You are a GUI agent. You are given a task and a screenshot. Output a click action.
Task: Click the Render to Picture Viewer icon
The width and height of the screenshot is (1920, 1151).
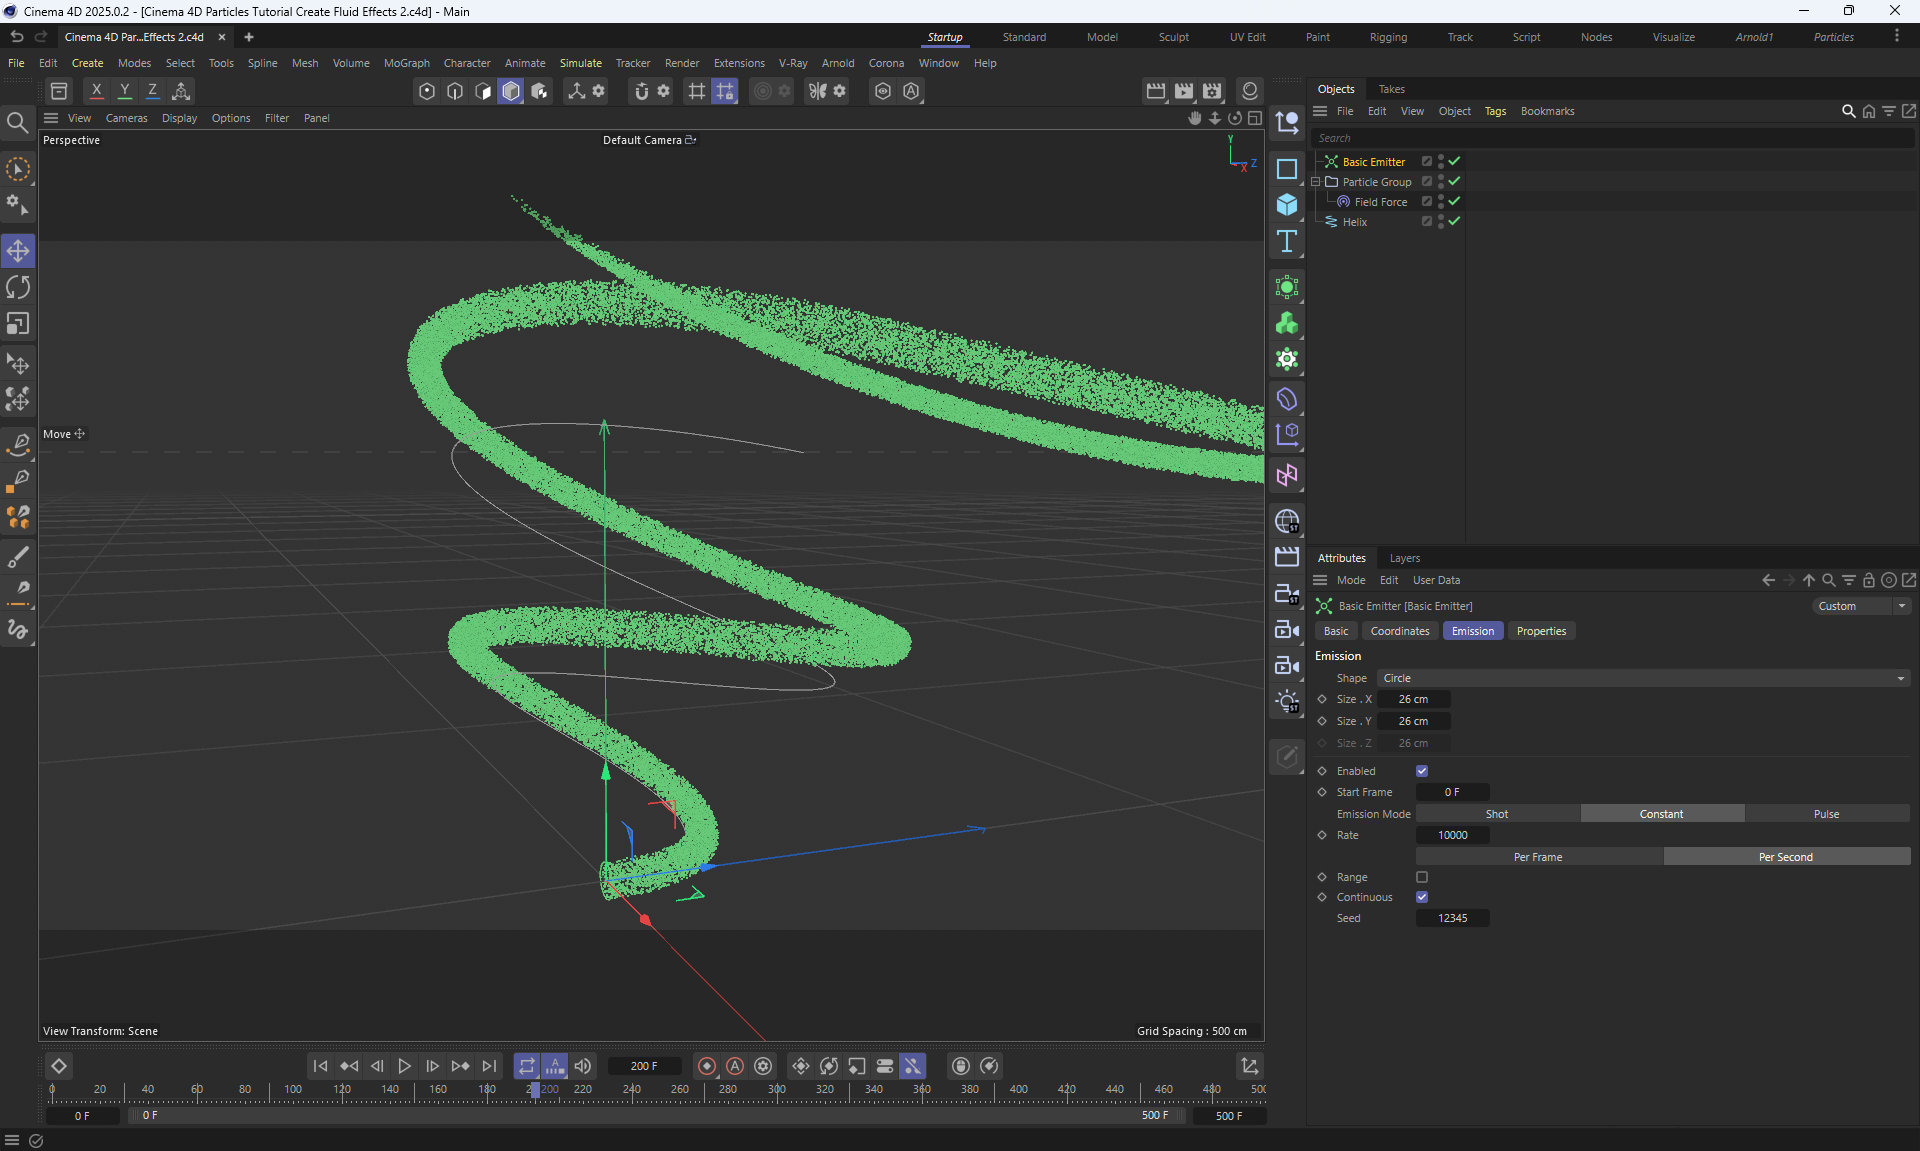[1184, 91]
